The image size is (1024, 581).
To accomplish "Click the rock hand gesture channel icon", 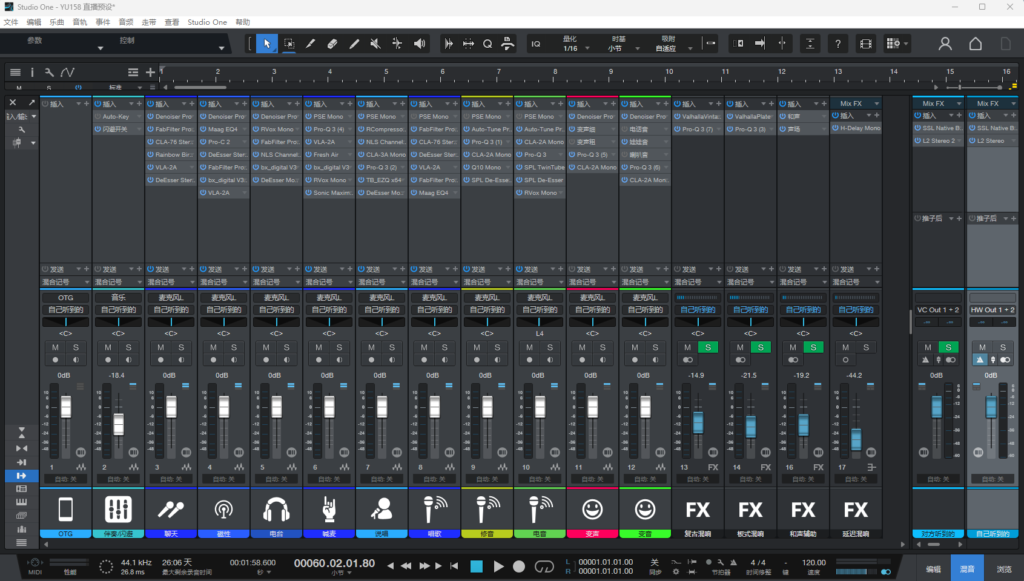I will 329,509.
